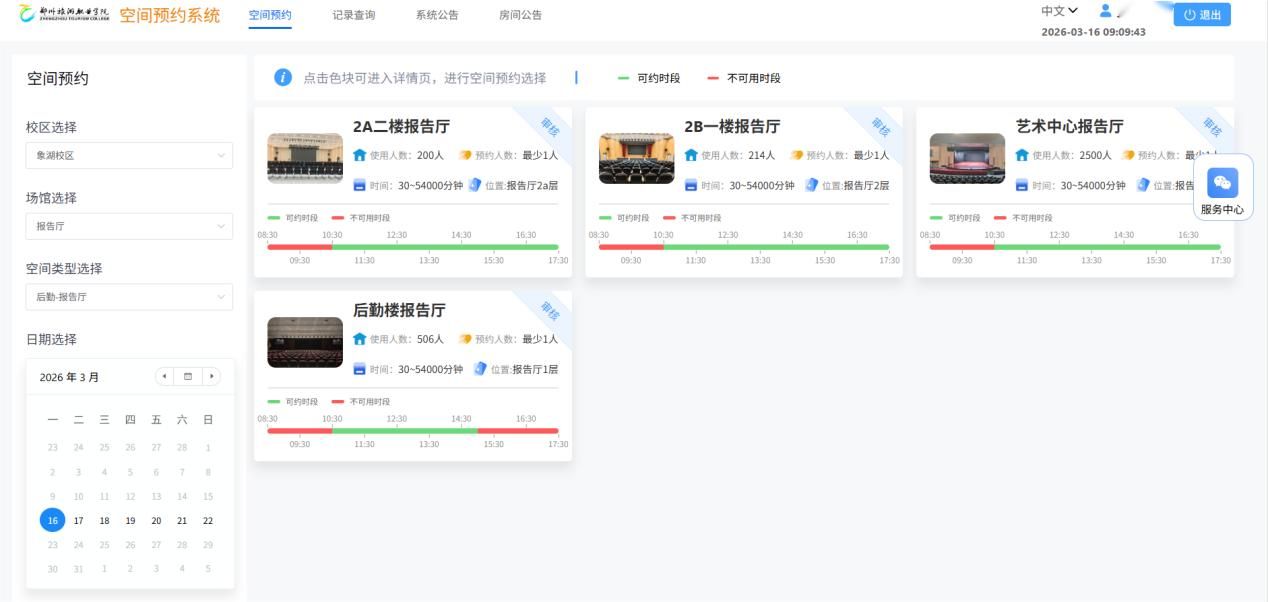This screenshot has width=1268, height=602.
Task: Click green available time bar of 2A二楼报告厅
Action: (445, 247)
